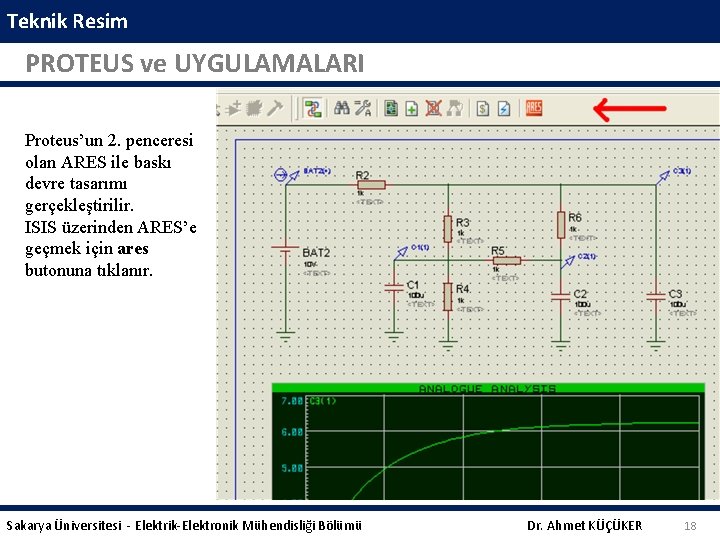Select the BAT2 battery symbol
Image resolution: width=720 pixels, height=540 pixels.
[x=286, y=248]
